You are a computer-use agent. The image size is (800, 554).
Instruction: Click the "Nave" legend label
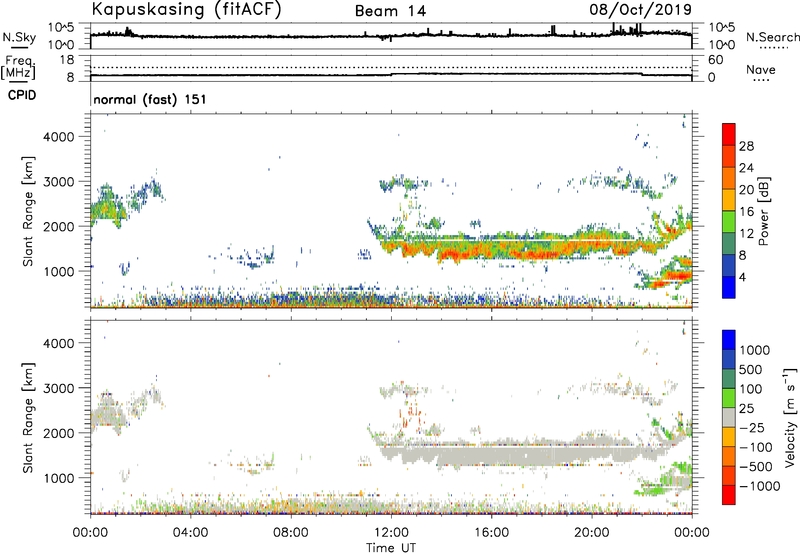point(761,69)
